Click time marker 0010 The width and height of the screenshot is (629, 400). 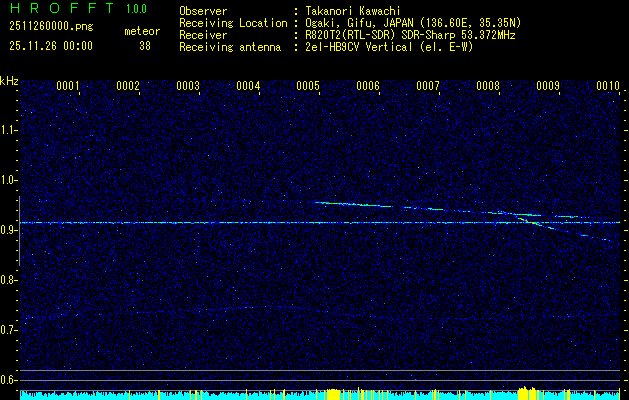pyautogui.click(x=608, y=85)
